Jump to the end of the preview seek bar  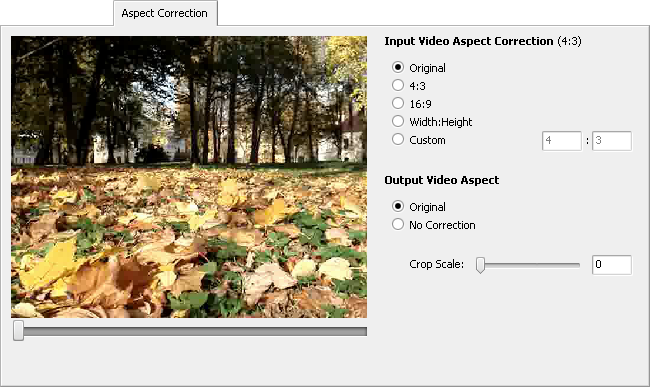(x=365, y=331)
